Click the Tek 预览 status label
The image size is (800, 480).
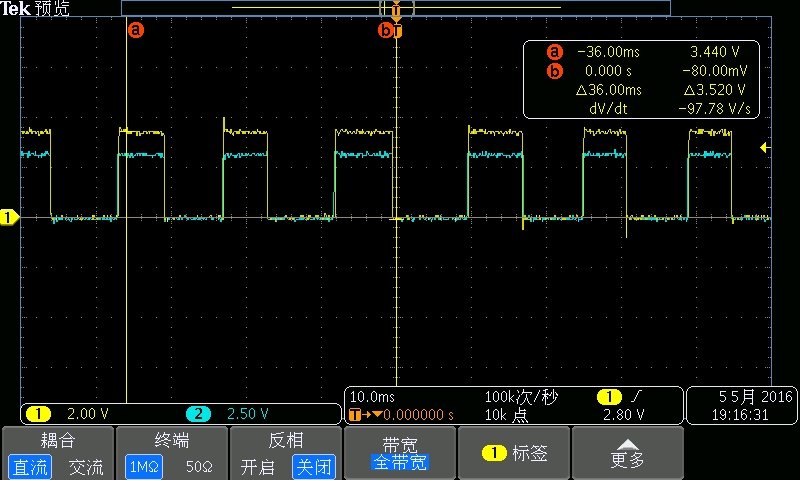[x=35, y=8]
